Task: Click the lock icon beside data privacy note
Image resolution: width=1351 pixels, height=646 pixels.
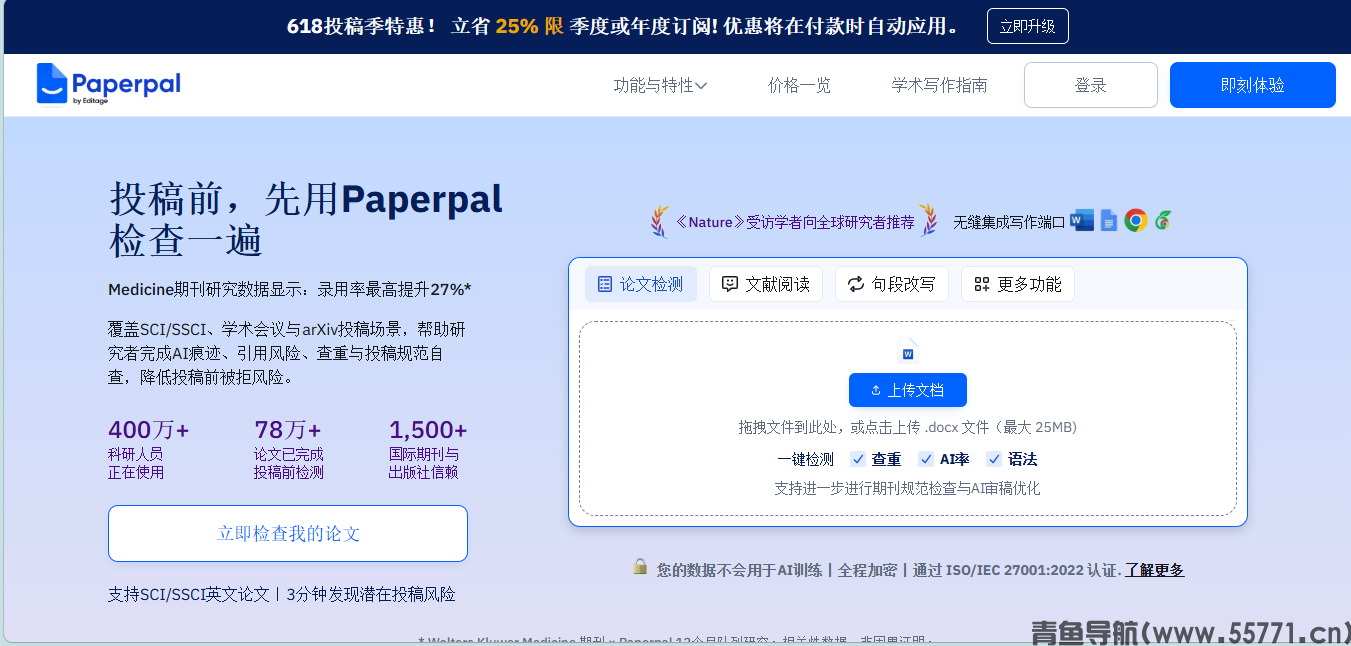Action: pos(640,567)
